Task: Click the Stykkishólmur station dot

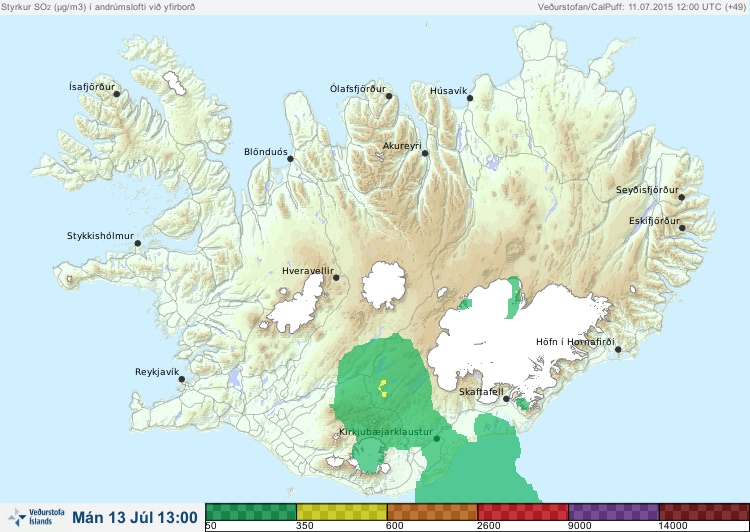Action: (138, 244)
